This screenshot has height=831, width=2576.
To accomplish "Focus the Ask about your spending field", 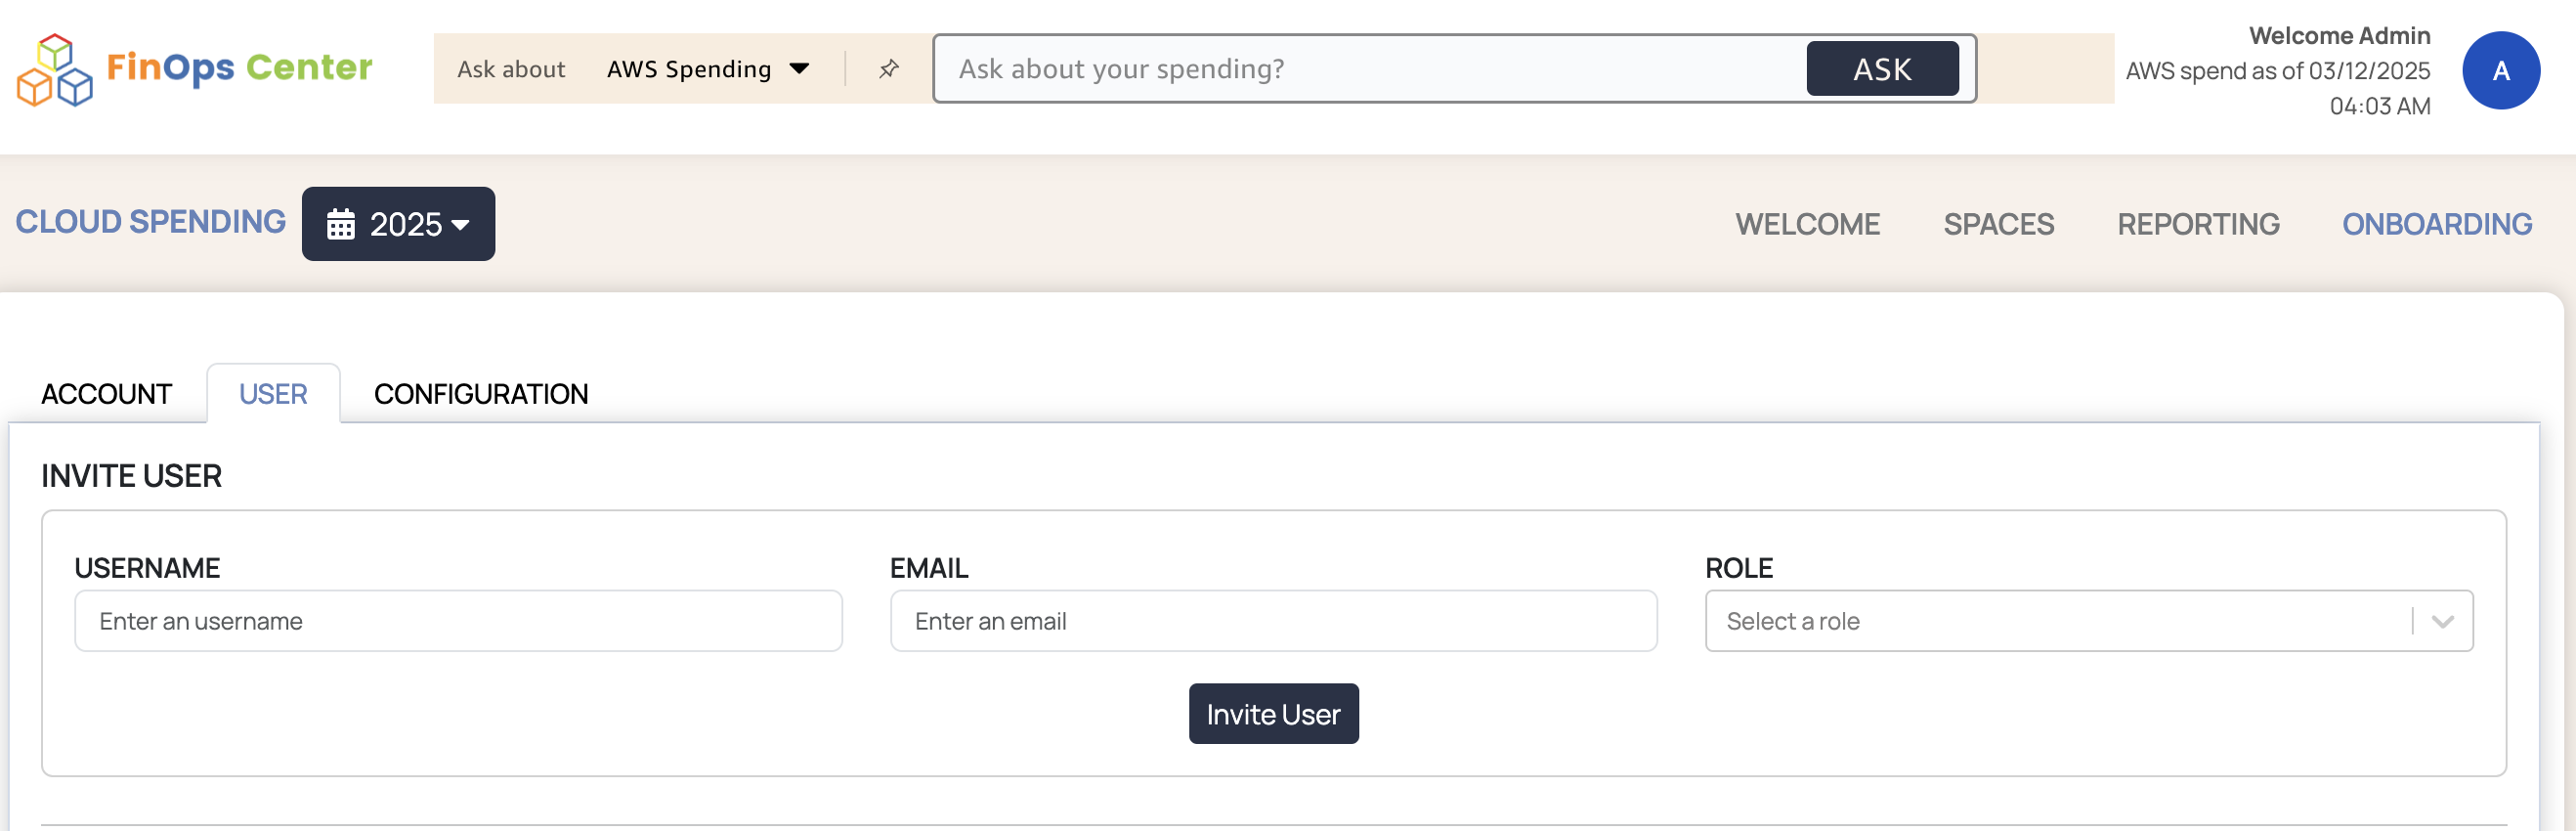I will [1370, 69].
